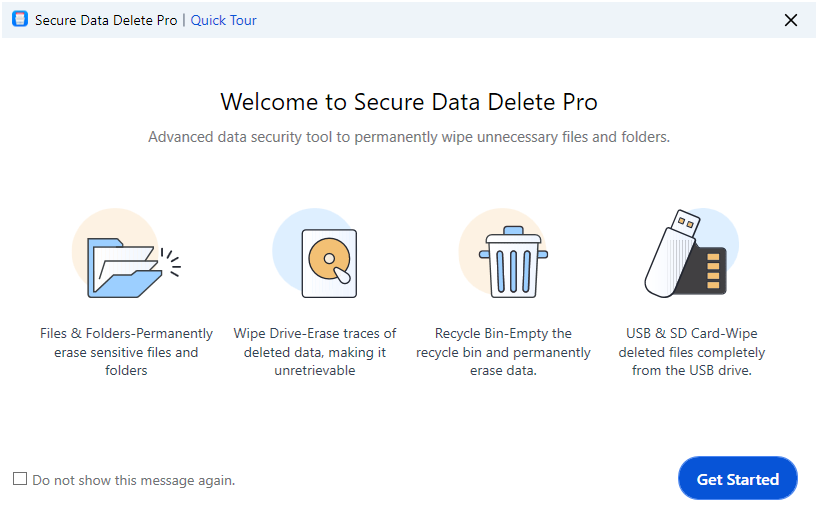Screen dimensions: 818x520
Task: Click the USB & SD Card description text
Action: pos(692,352)
